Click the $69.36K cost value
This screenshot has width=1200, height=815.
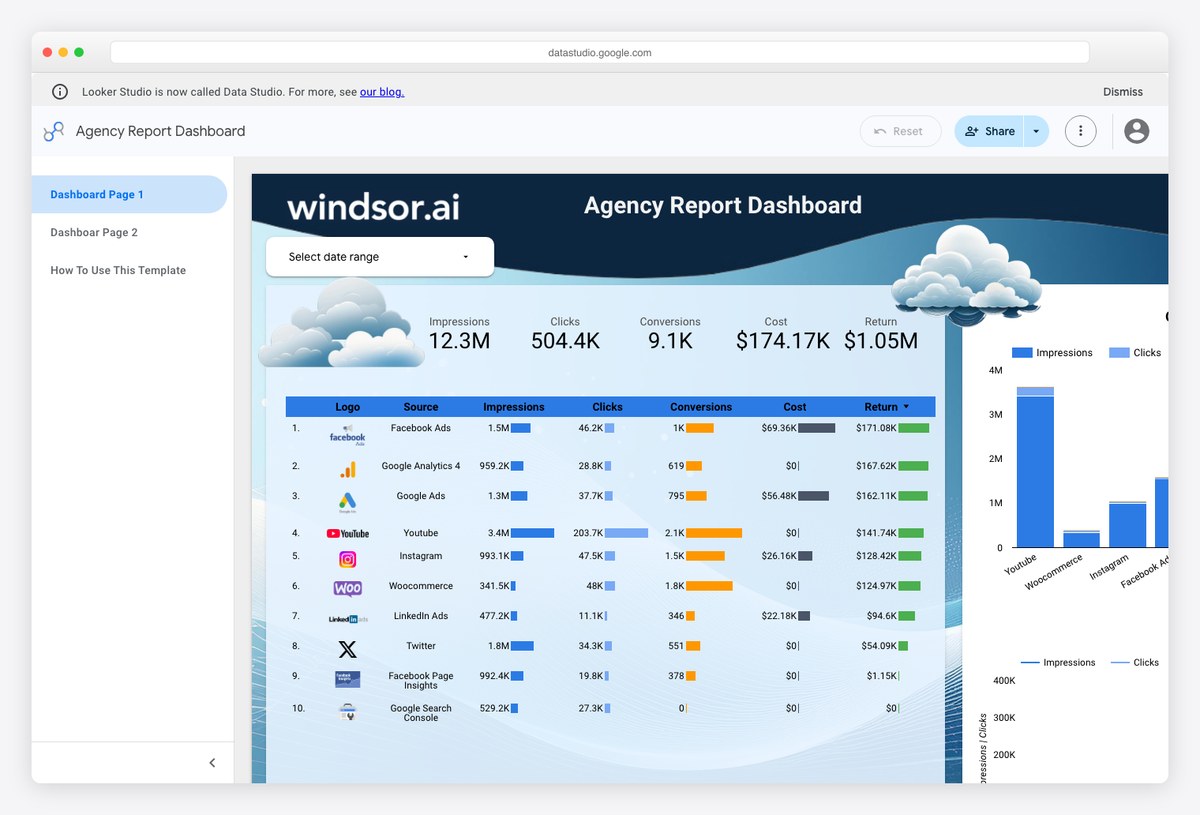(x=779, y=428)
